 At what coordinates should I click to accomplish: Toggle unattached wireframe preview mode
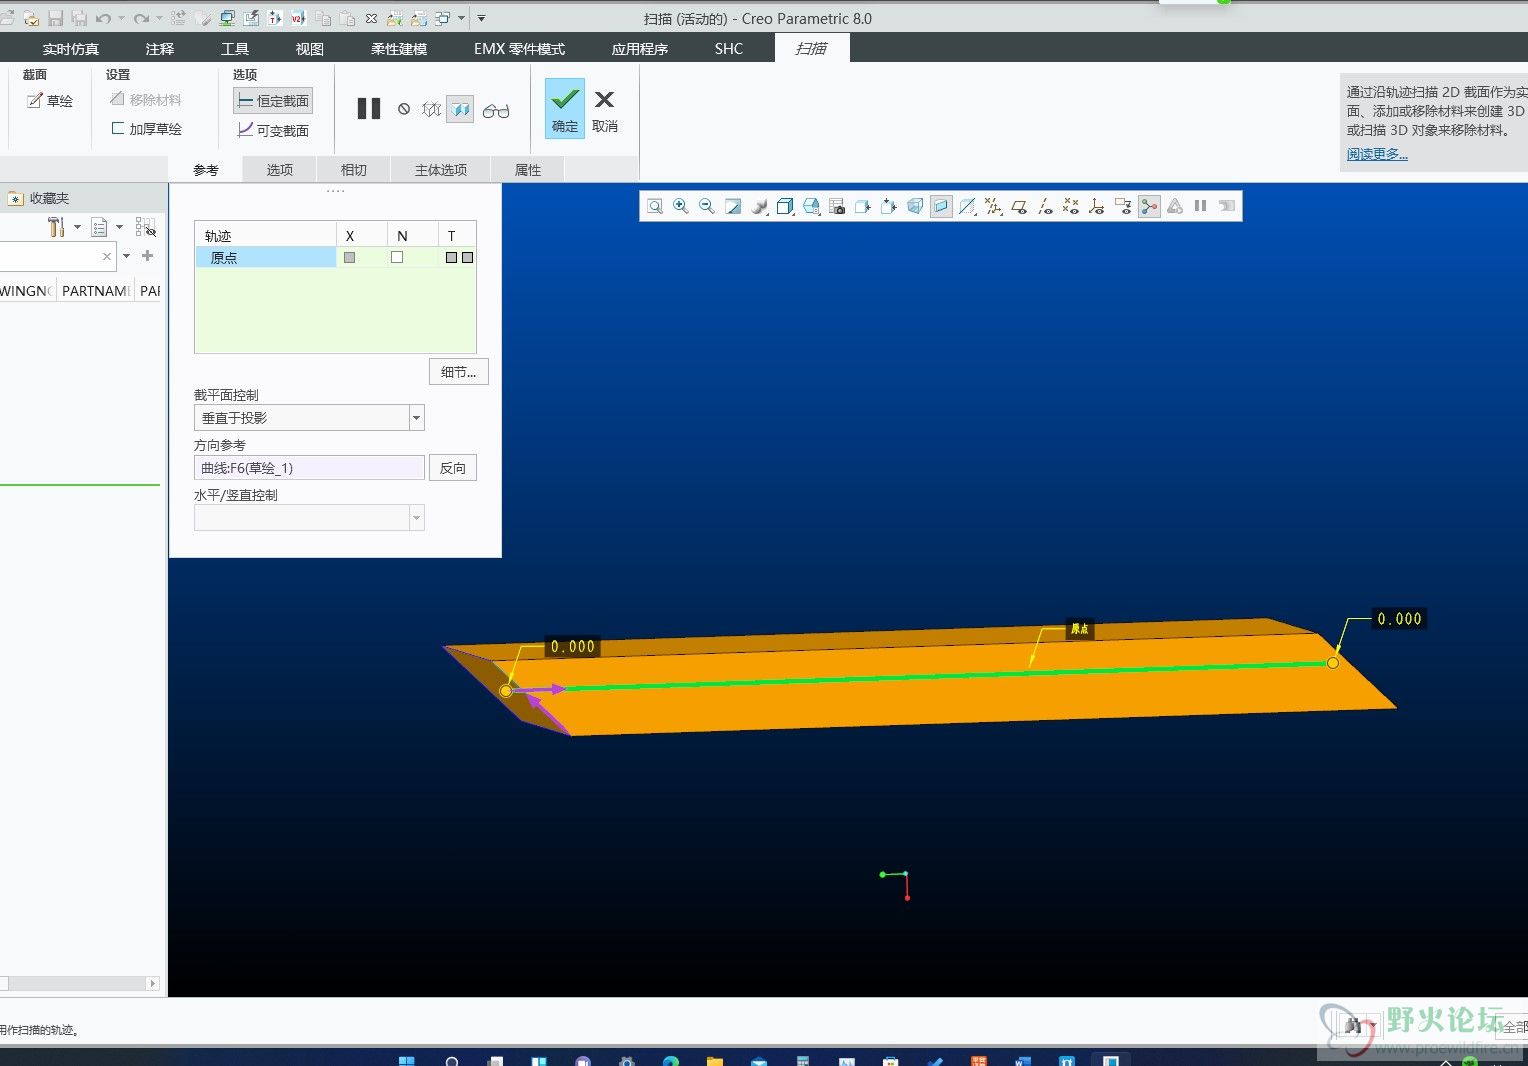pyautogui.click(x=431, y=109)
